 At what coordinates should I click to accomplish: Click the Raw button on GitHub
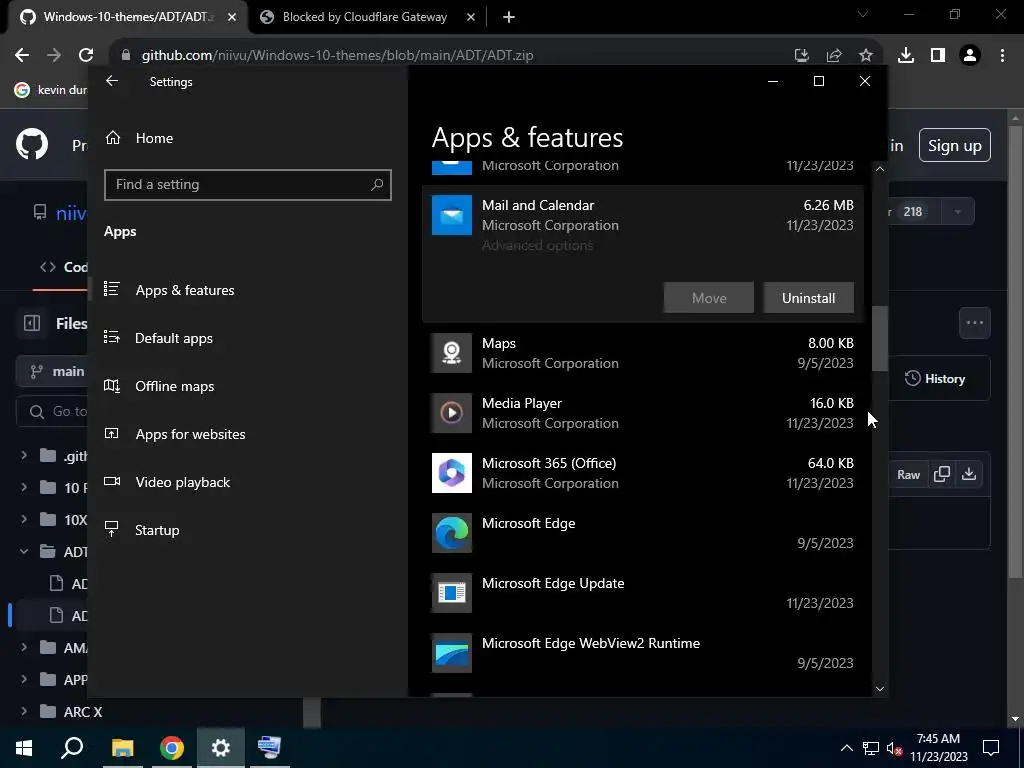(908, 475)
